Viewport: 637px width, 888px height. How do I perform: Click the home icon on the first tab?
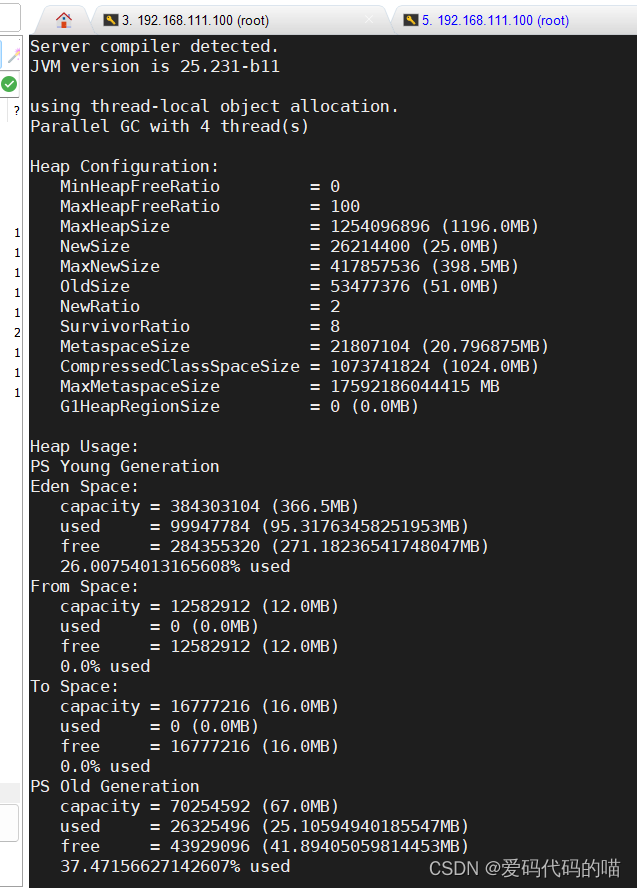pos(64,18)
